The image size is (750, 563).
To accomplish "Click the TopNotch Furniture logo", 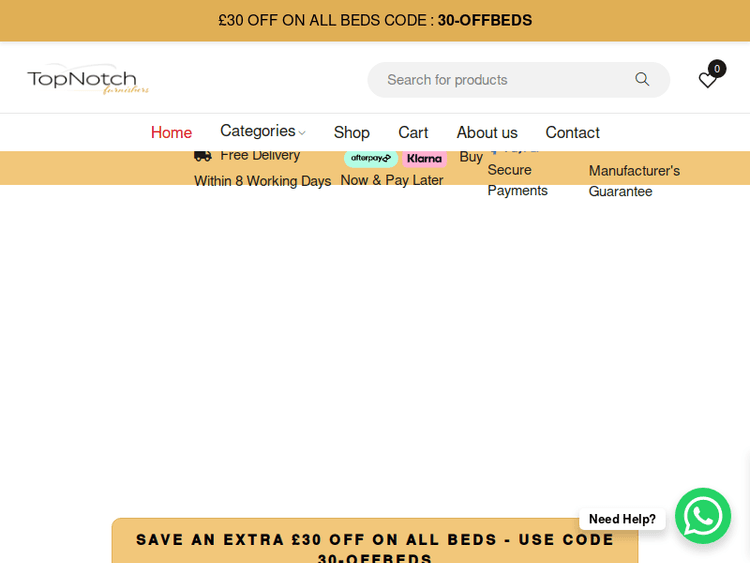I will click(88, 79).
